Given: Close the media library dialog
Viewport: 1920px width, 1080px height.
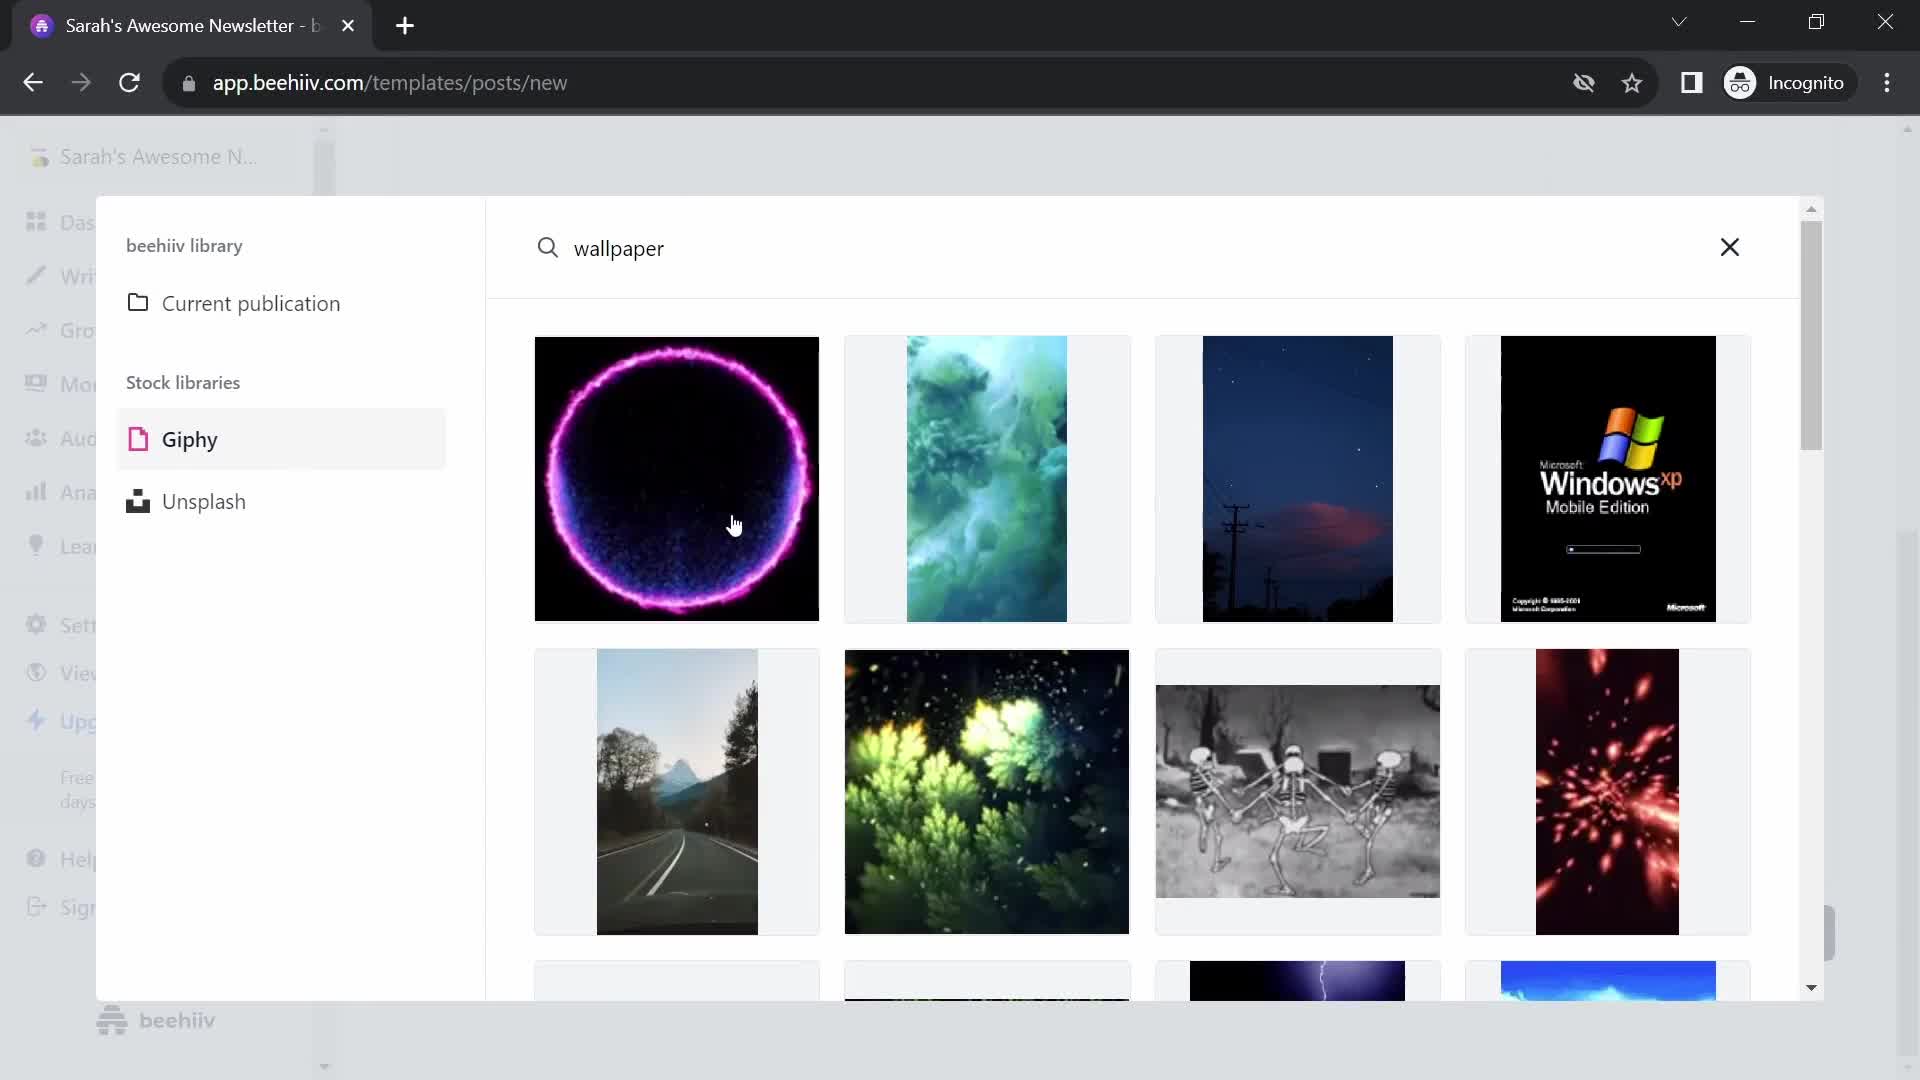Looking at the screenshot, I should tap(1729, 247).
